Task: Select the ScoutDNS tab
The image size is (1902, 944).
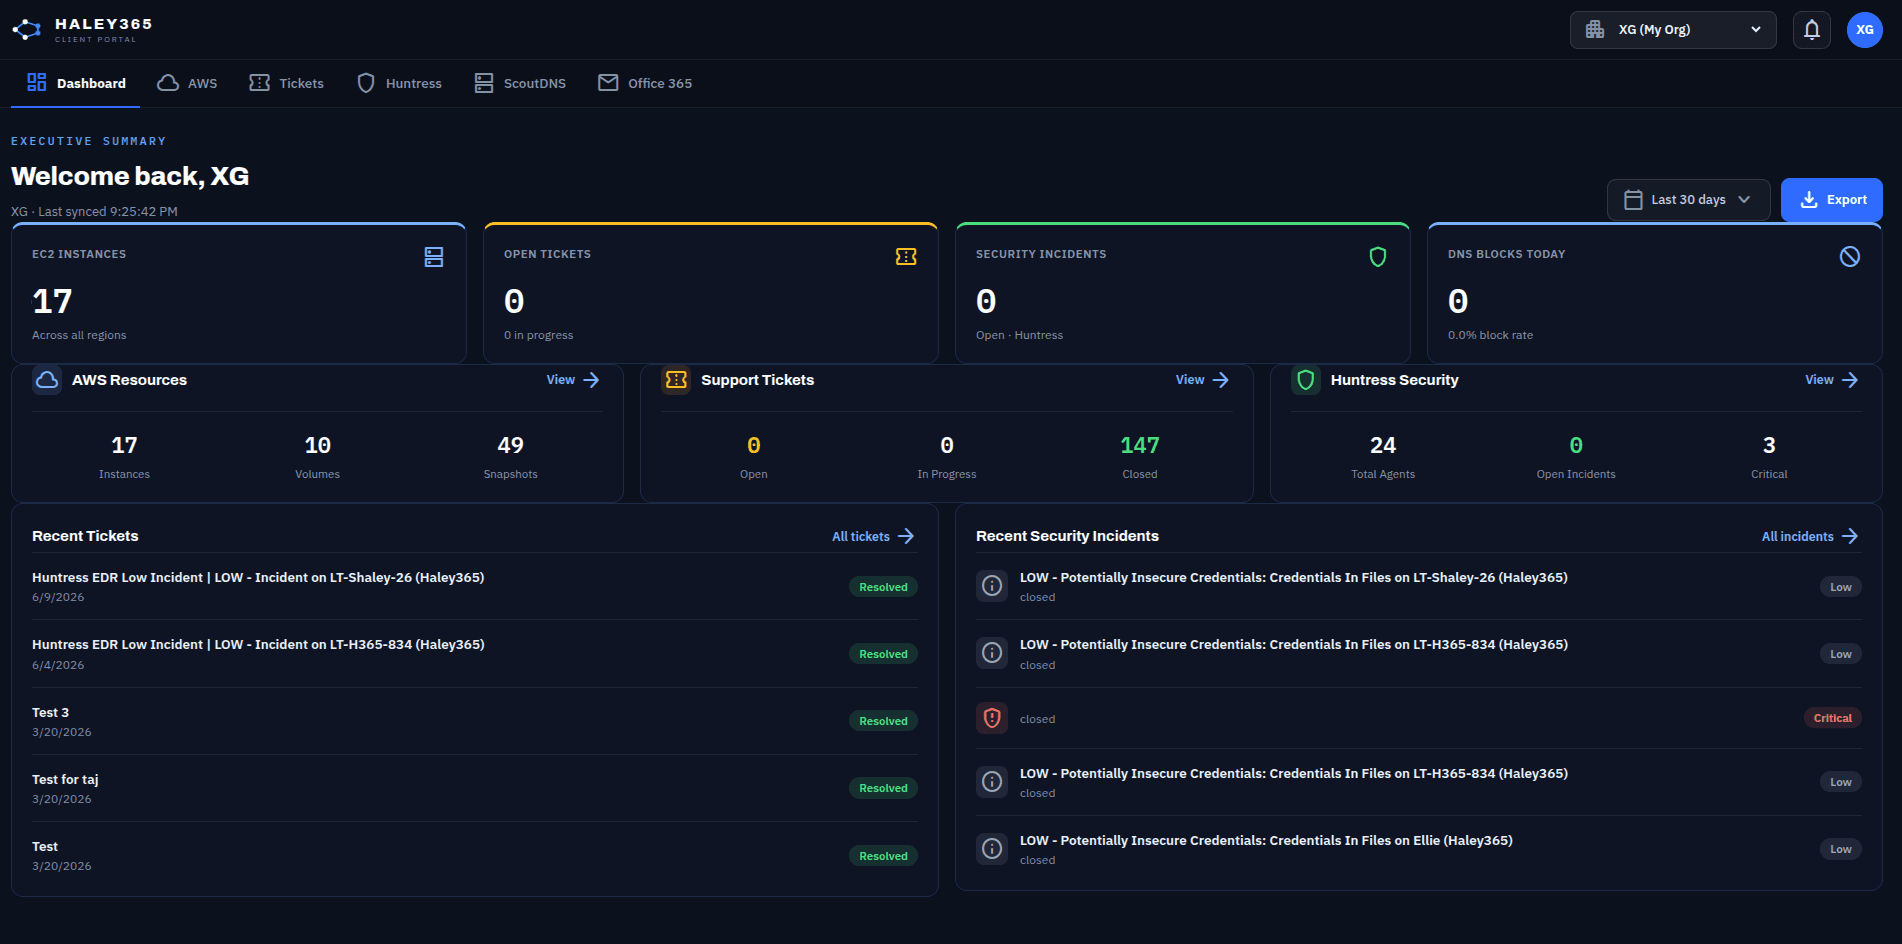Action: [520, 83]
